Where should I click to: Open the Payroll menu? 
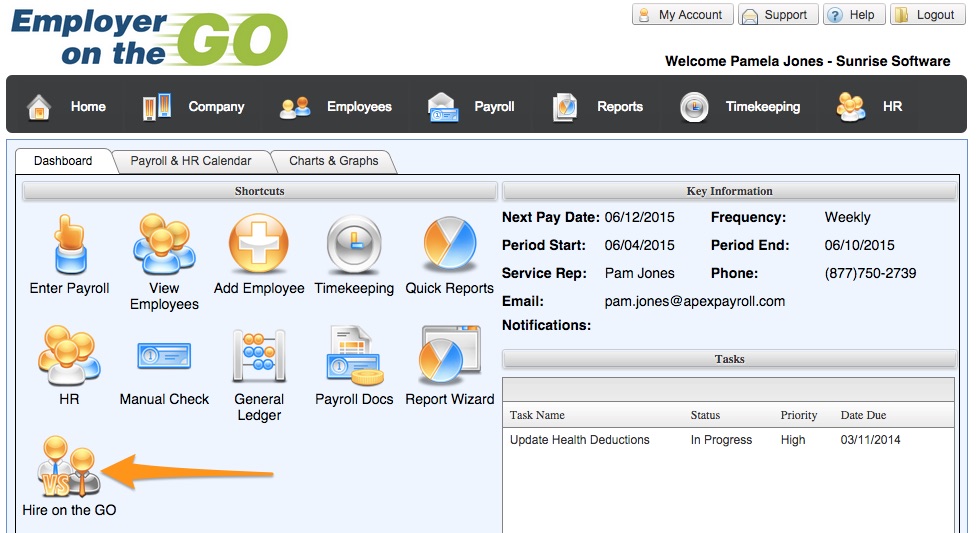[494, 107]
